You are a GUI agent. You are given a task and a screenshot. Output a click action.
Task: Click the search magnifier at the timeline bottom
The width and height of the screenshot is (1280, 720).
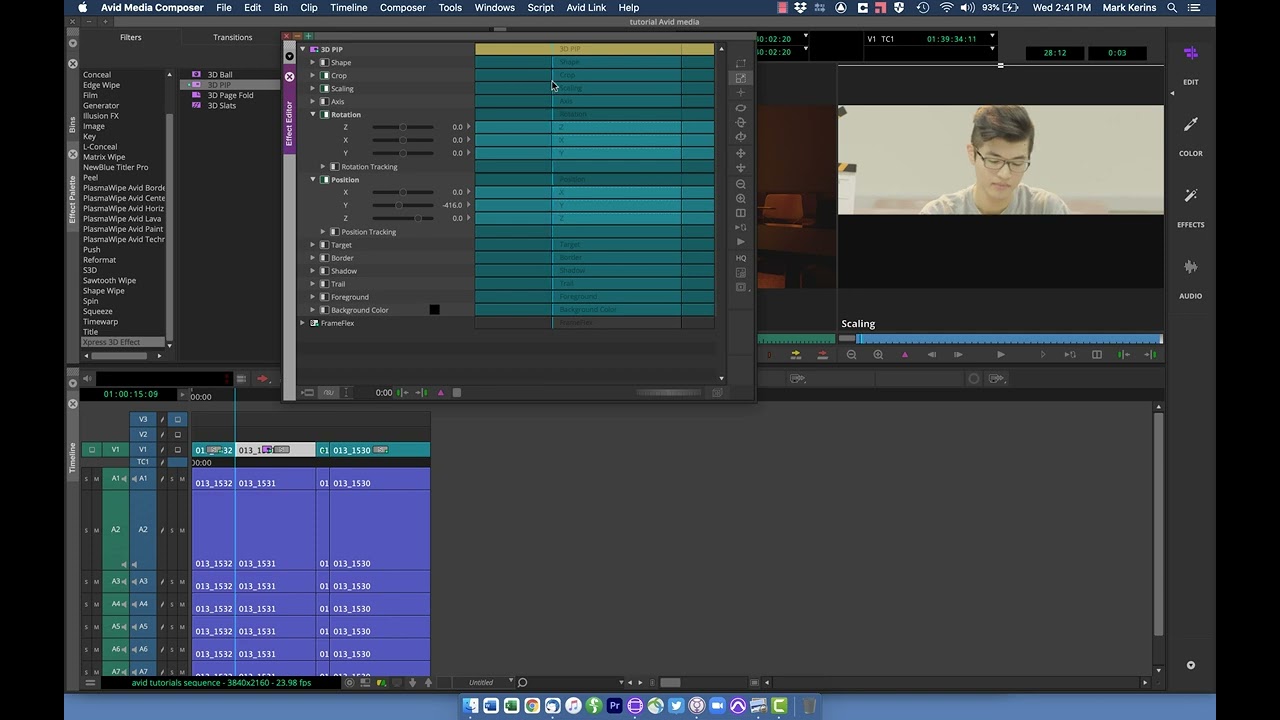[522, 683]
